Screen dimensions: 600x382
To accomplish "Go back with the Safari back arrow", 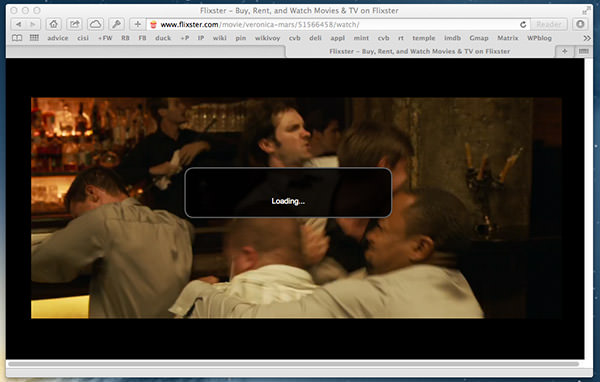I will [18, 24].
